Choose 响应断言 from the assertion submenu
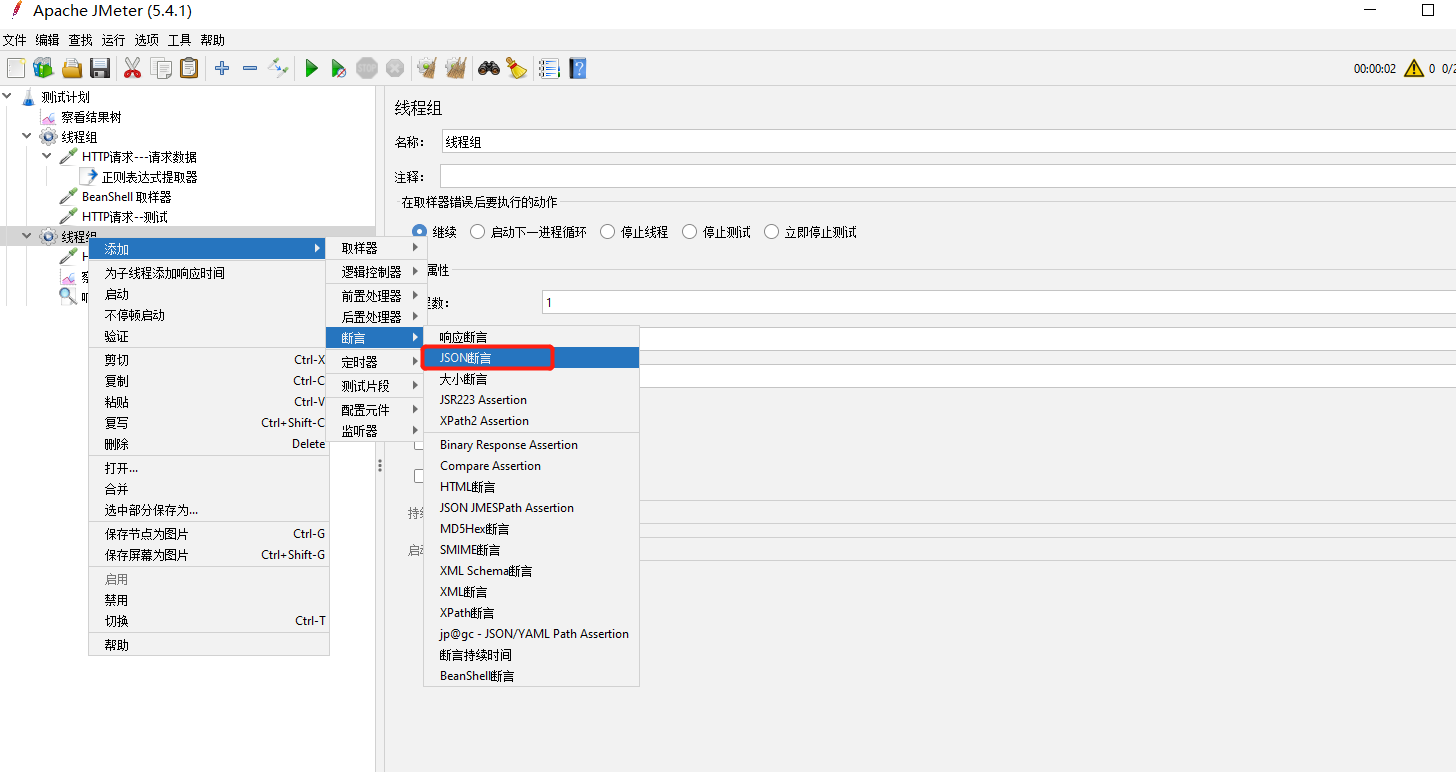This screenshot has height=772, width=1456. (x=531, y=337)
